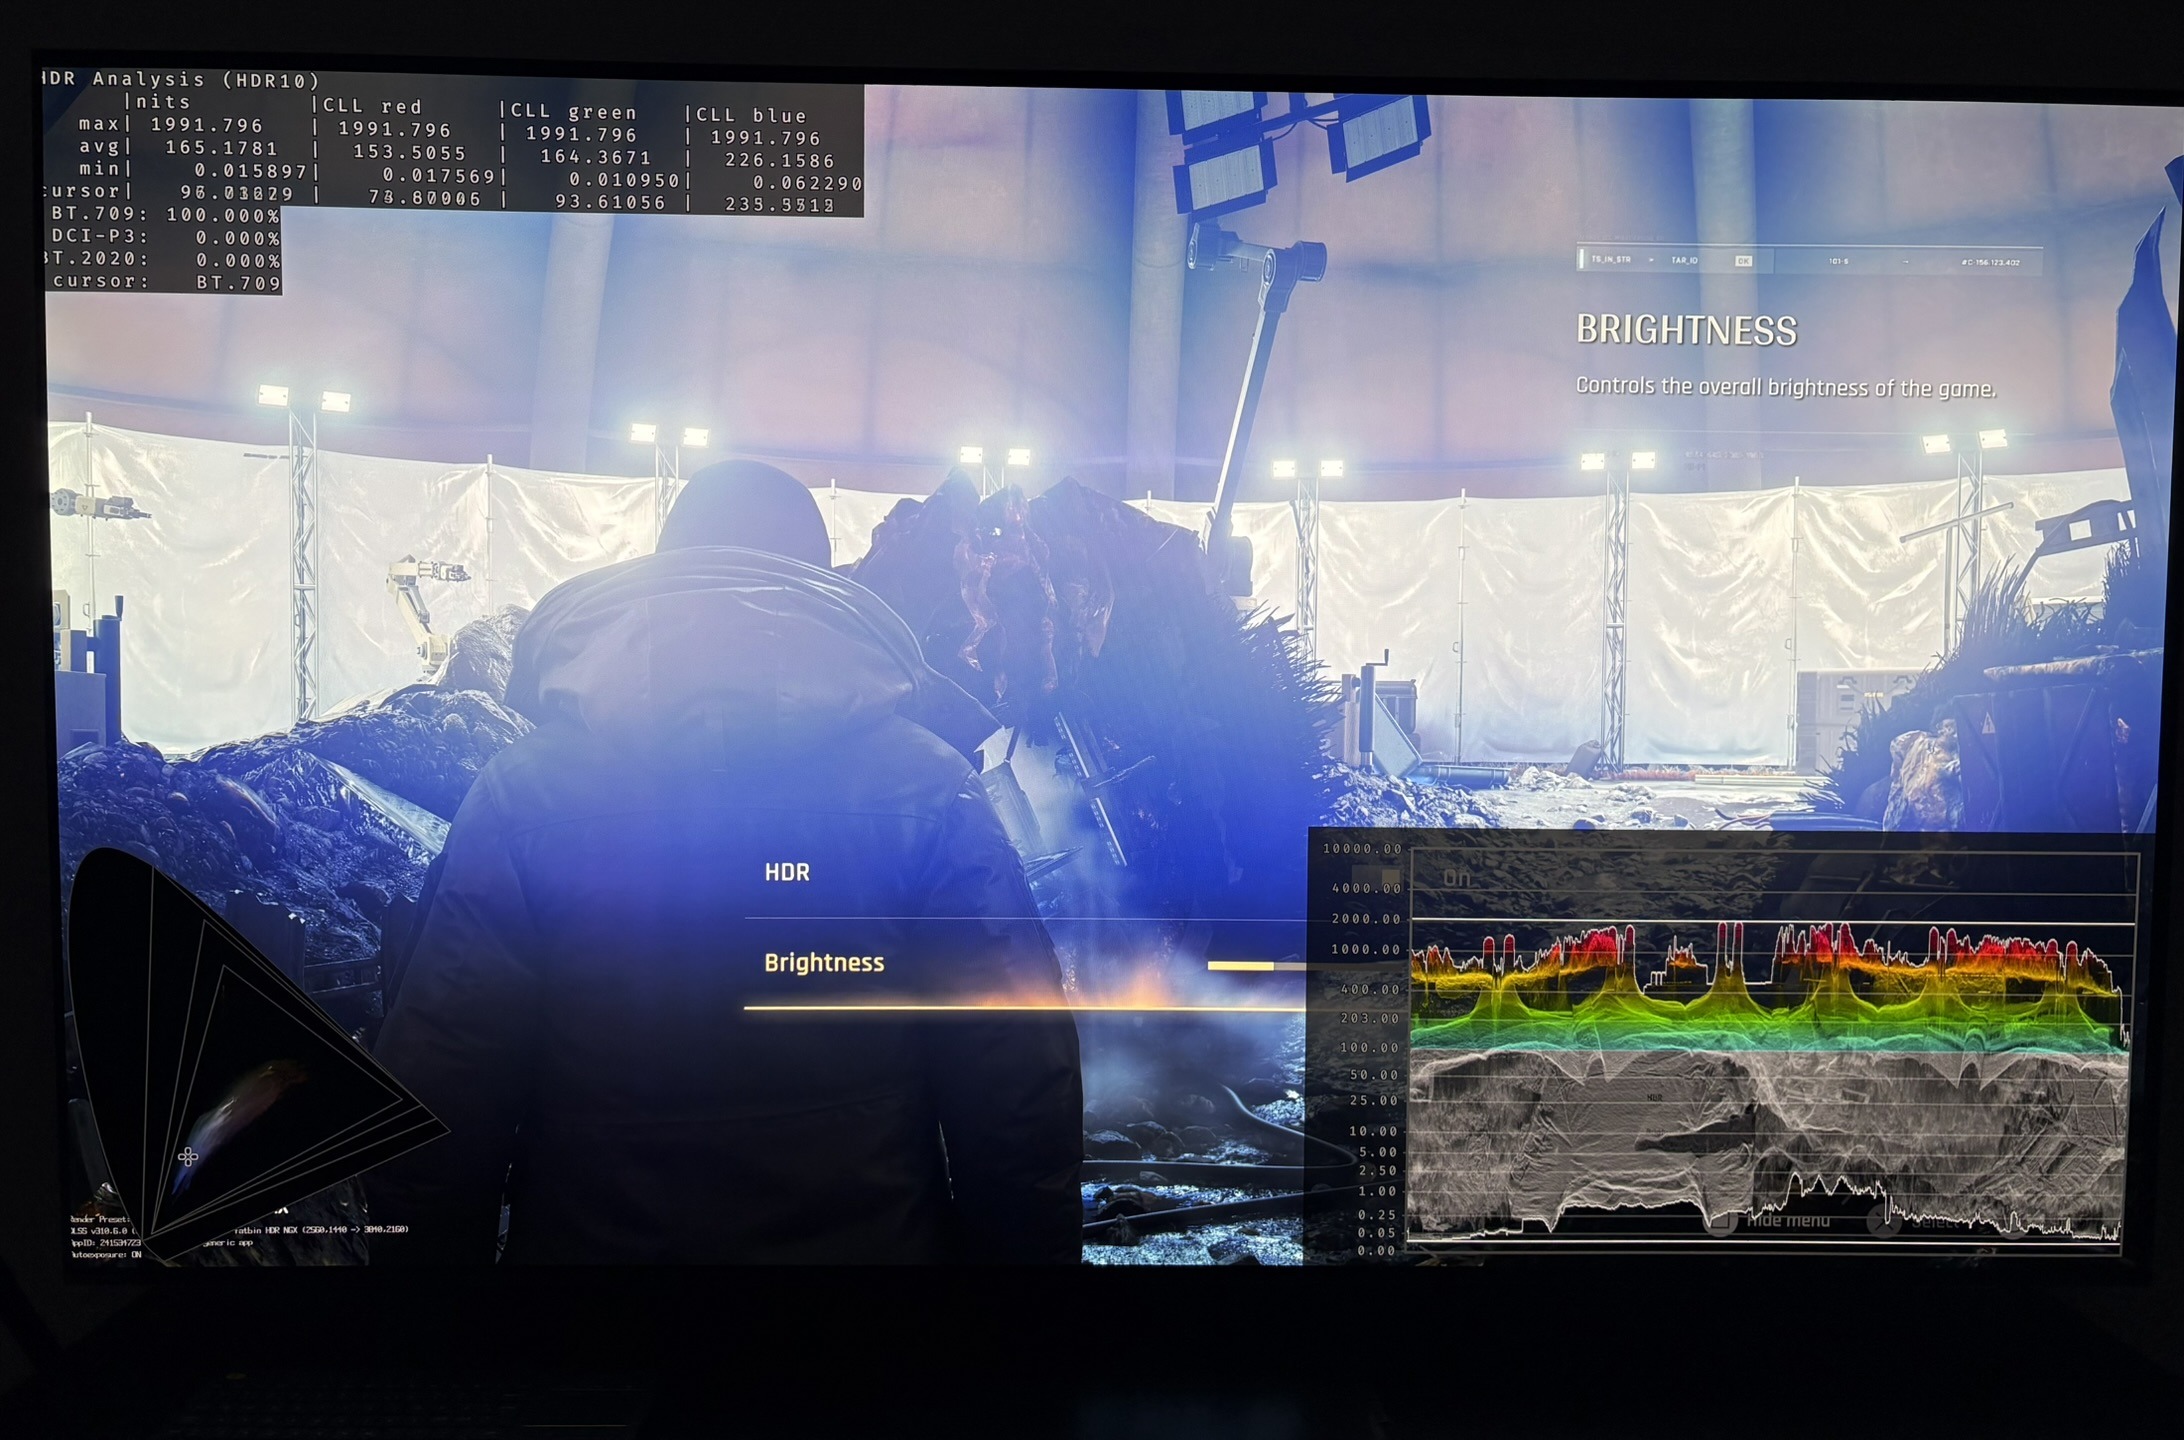The height and width of the screenshot is (1440, 2184).
Task: Click the Autoexposure: ON status text
Action: [x=106, y=1254]
